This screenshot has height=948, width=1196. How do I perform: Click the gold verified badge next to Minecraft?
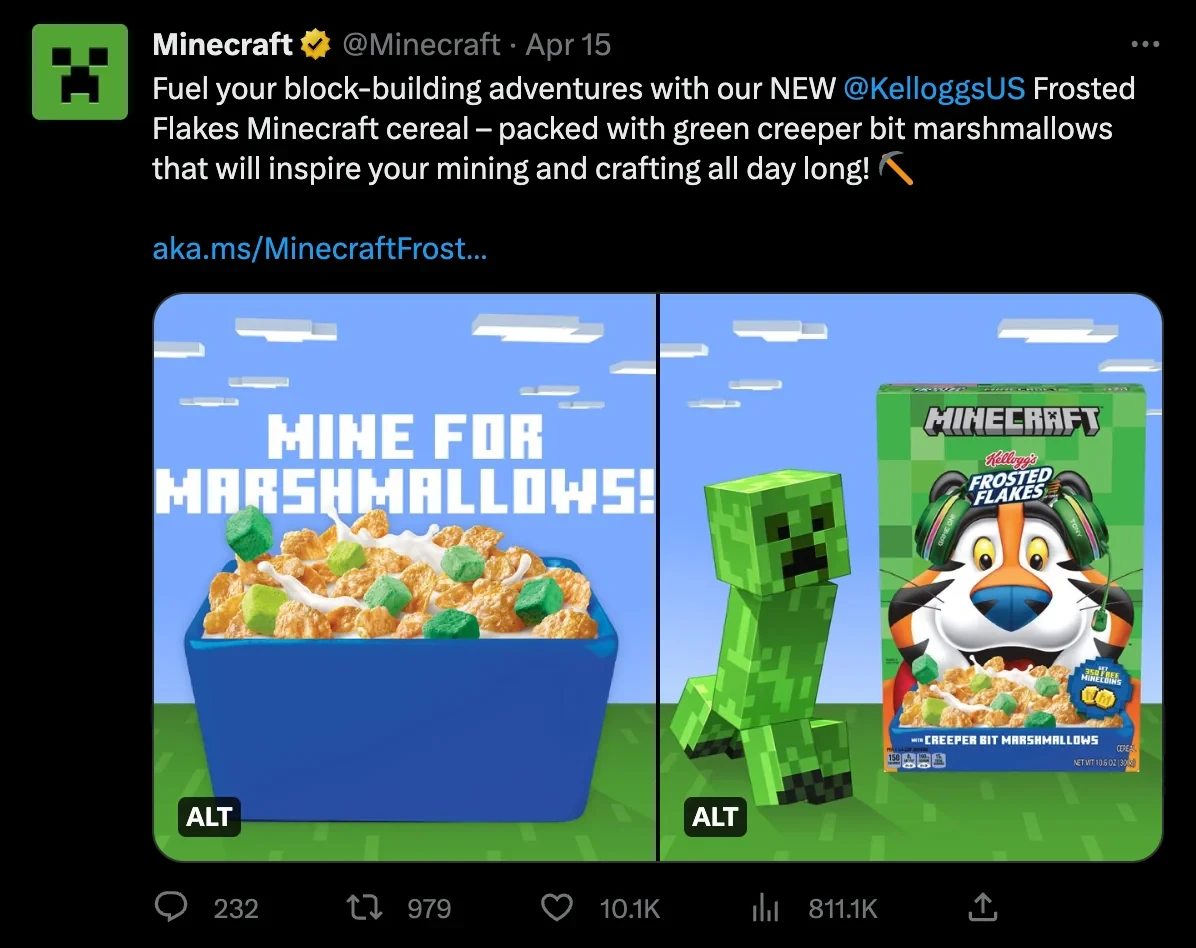pos(315,44)
